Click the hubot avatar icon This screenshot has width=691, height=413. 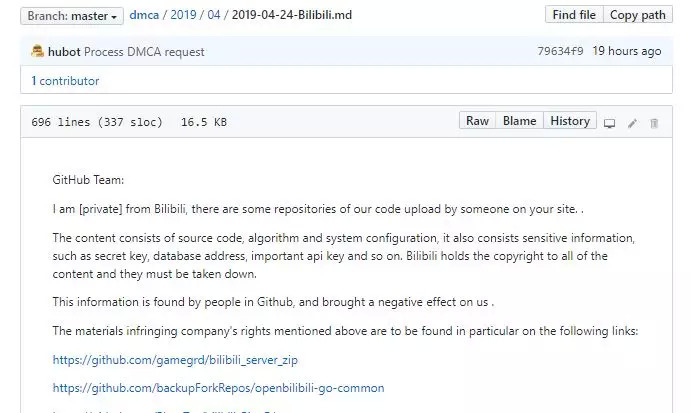pyautogui.click(x=38, y=51)
